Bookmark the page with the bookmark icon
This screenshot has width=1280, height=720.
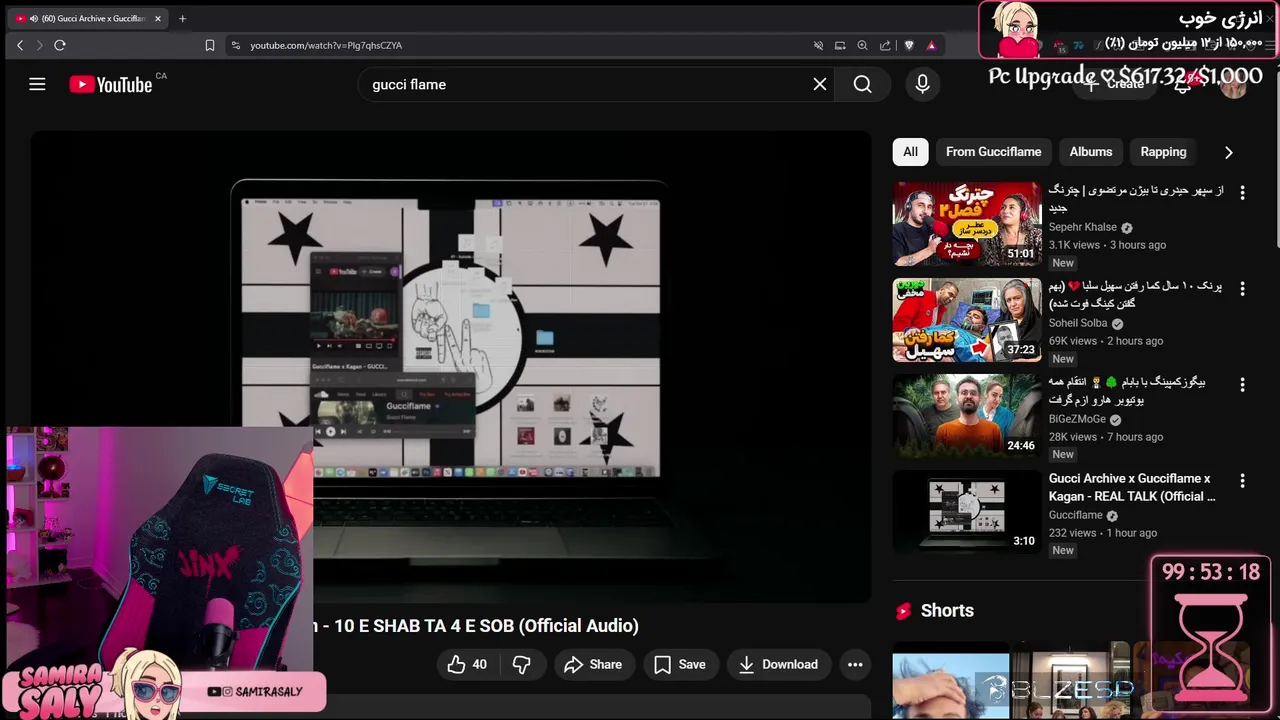coord(209,45)
